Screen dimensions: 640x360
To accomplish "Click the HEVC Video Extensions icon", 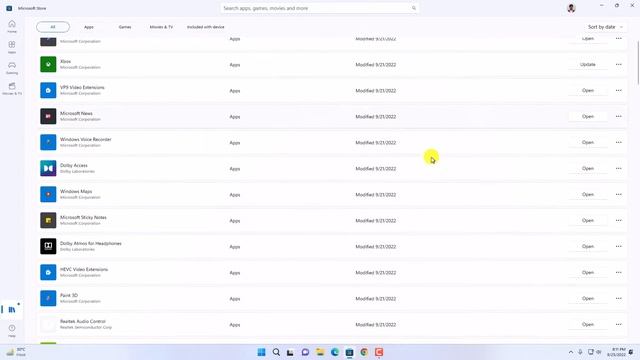I will coord(48,272).
